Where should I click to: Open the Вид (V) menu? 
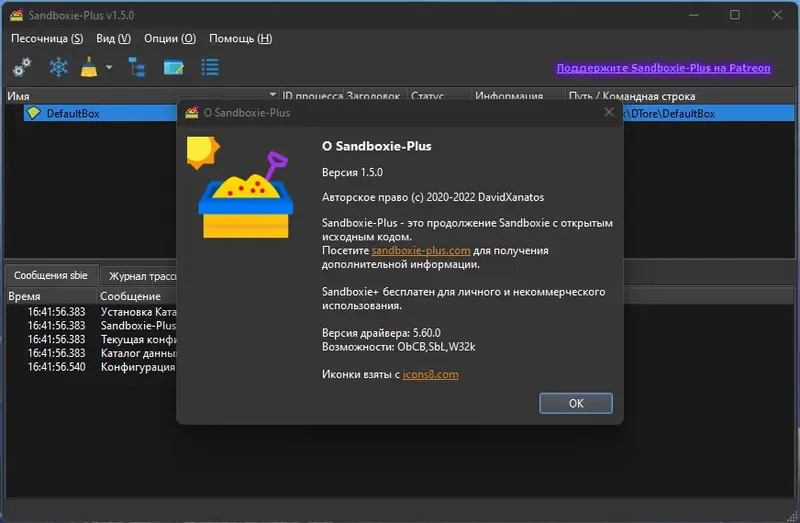[x=113, y=39]
